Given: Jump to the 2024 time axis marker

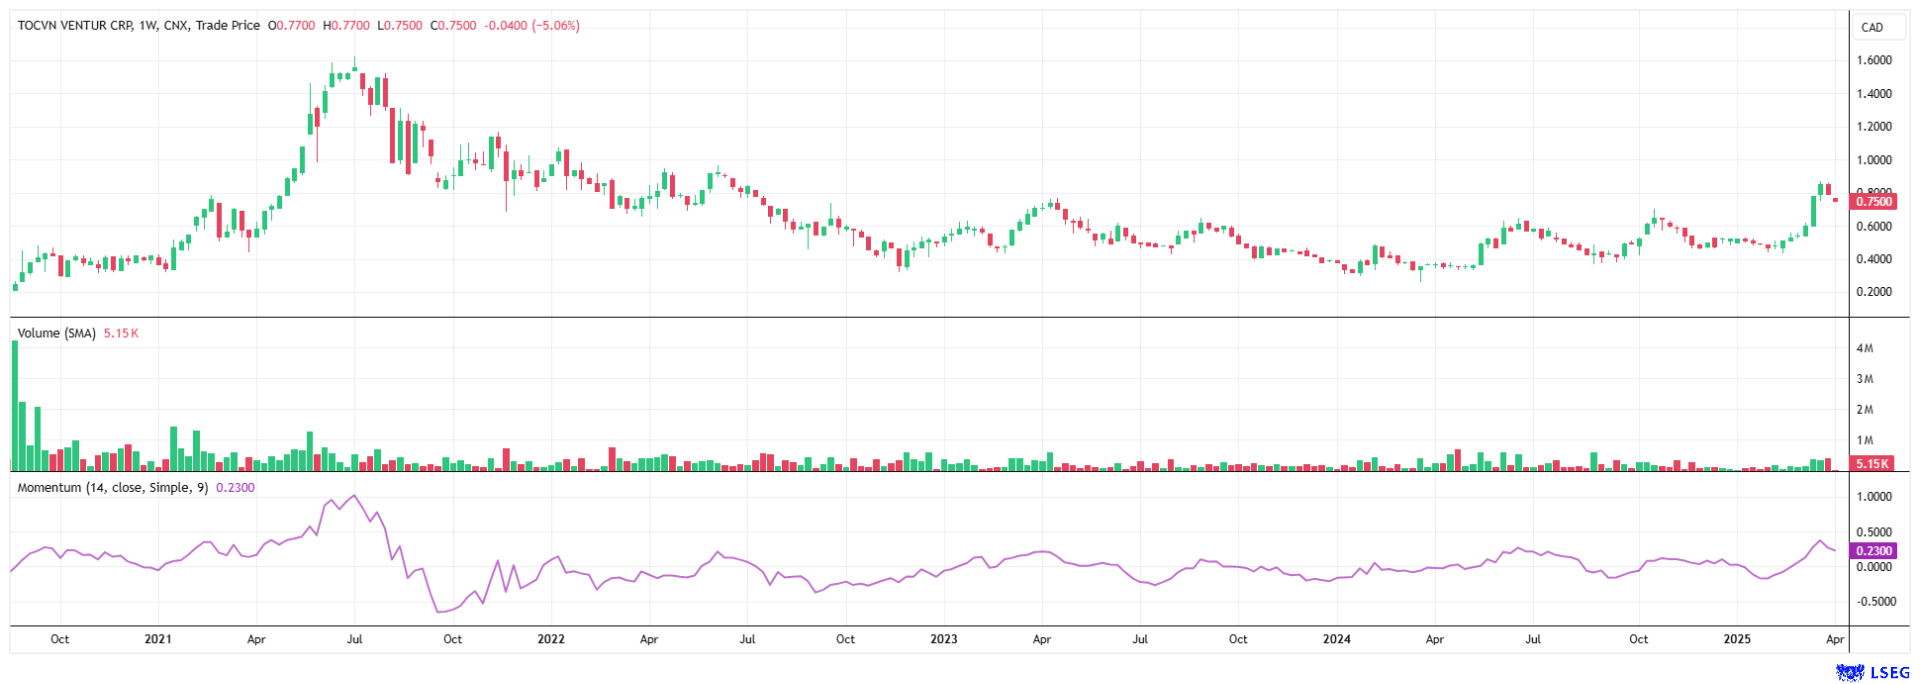Looking at the screenshot, I should (1336, 639).
